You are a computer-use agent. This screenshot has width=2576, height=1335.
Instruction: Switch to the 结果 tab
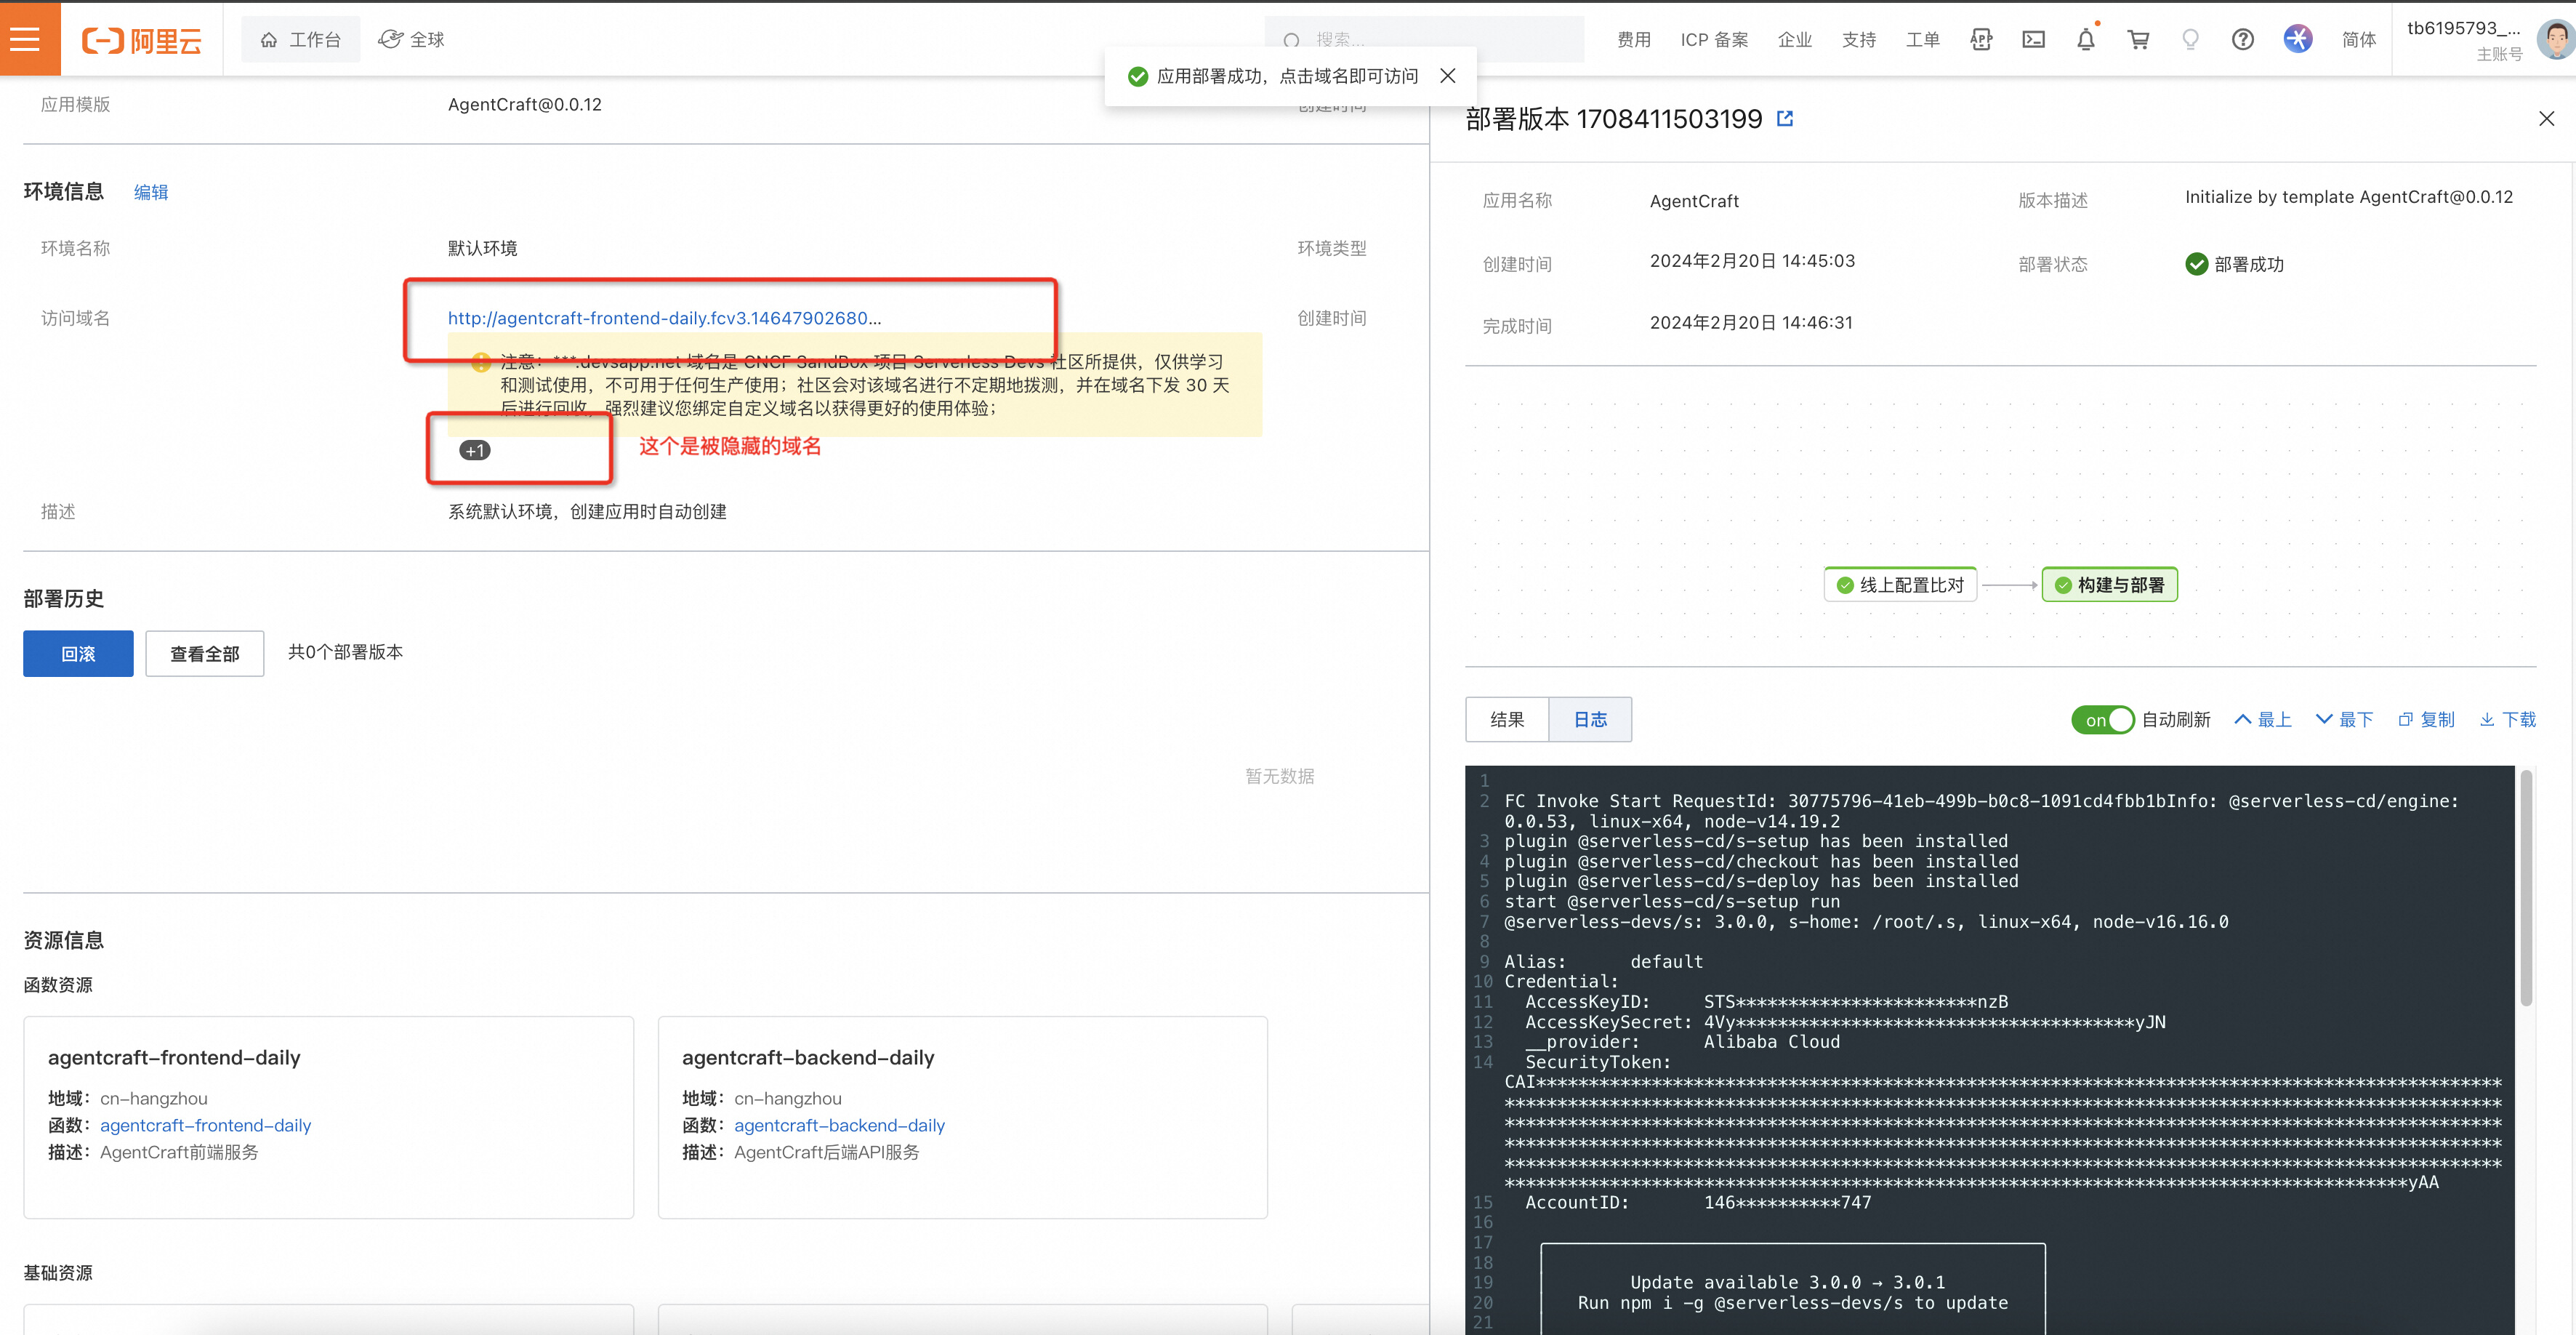(1507, 719)
